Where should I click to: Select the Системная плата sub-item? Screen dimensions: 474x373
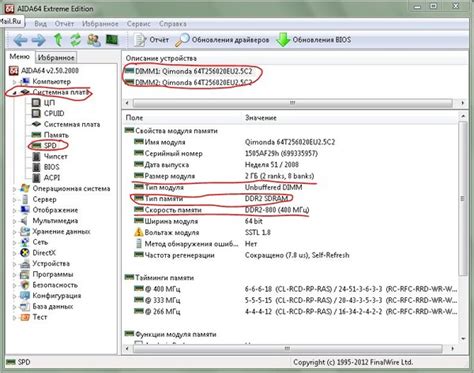[x=66, y=124]
